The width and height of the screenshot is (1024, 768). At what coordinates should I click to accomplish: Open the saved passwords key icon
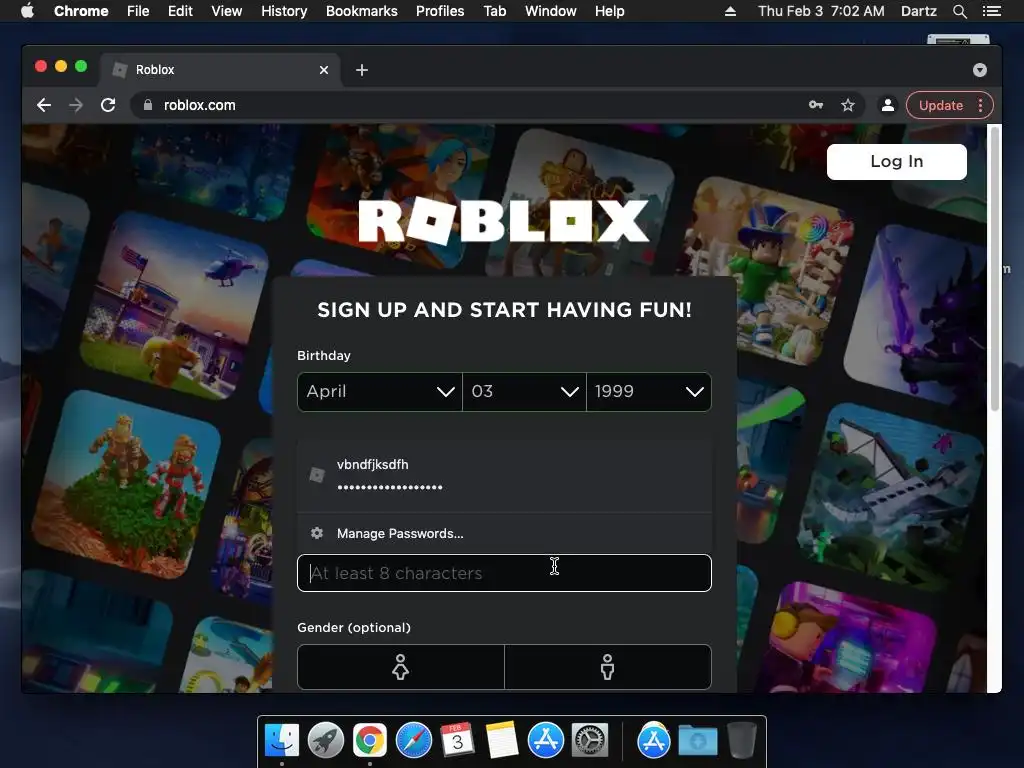pos(816,105)
